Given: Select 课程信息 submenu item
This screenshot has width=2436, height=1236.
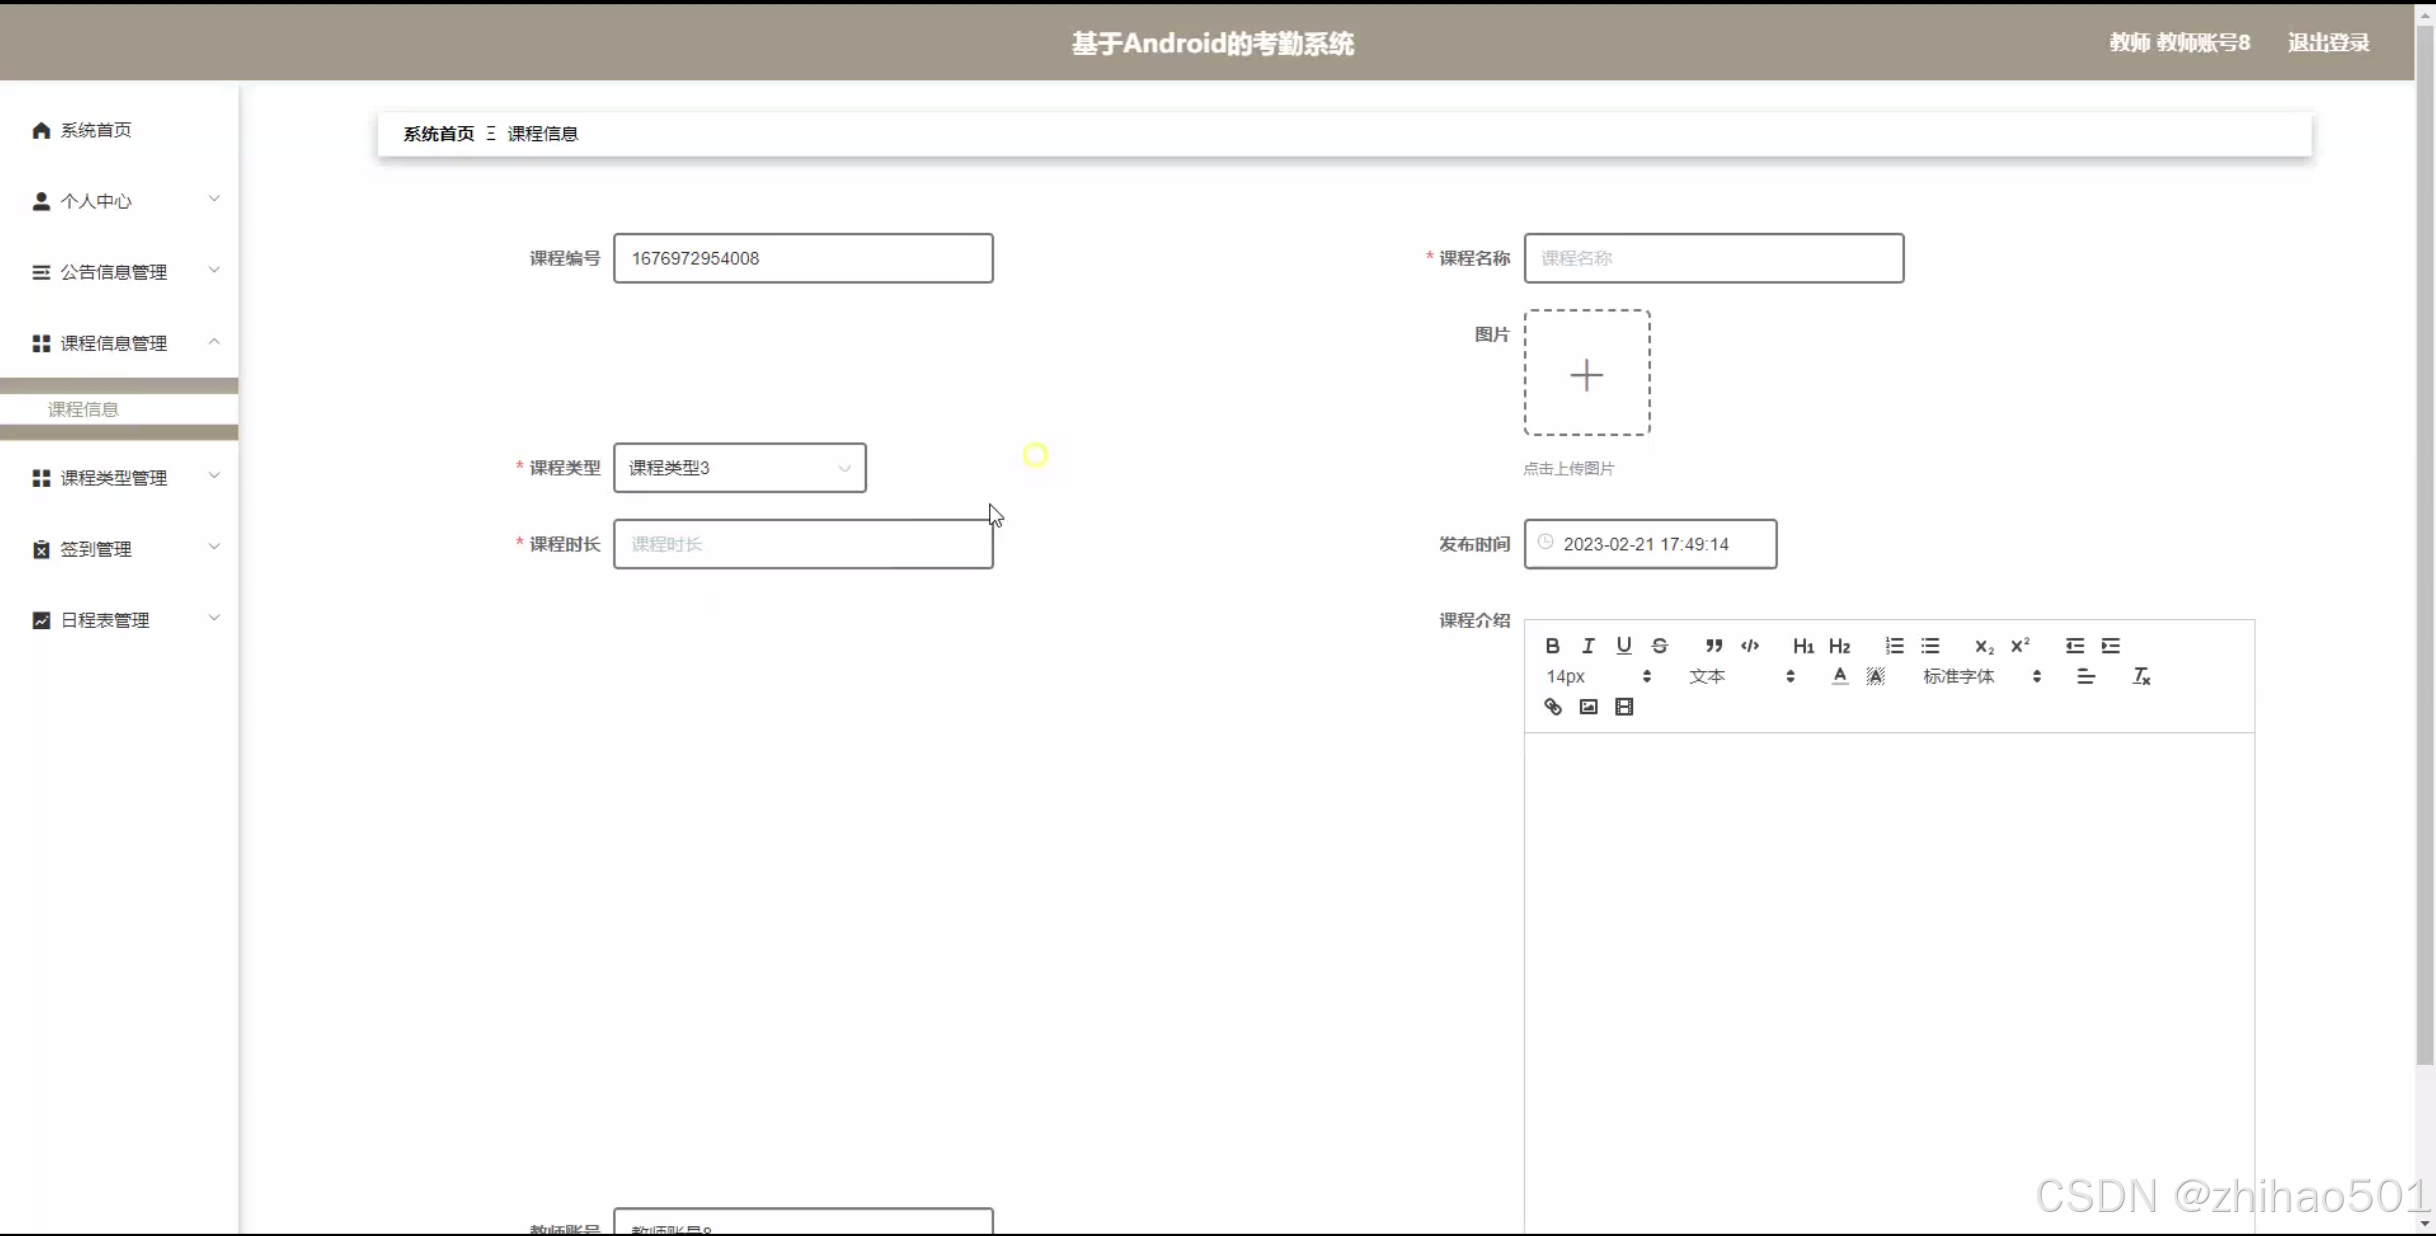Looking at the screenshot, I should [x=83, y=409].
